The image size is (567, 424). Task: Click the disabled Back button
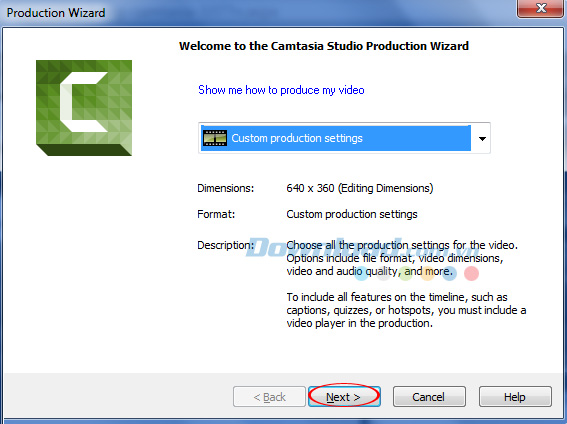tap(269, 397)
